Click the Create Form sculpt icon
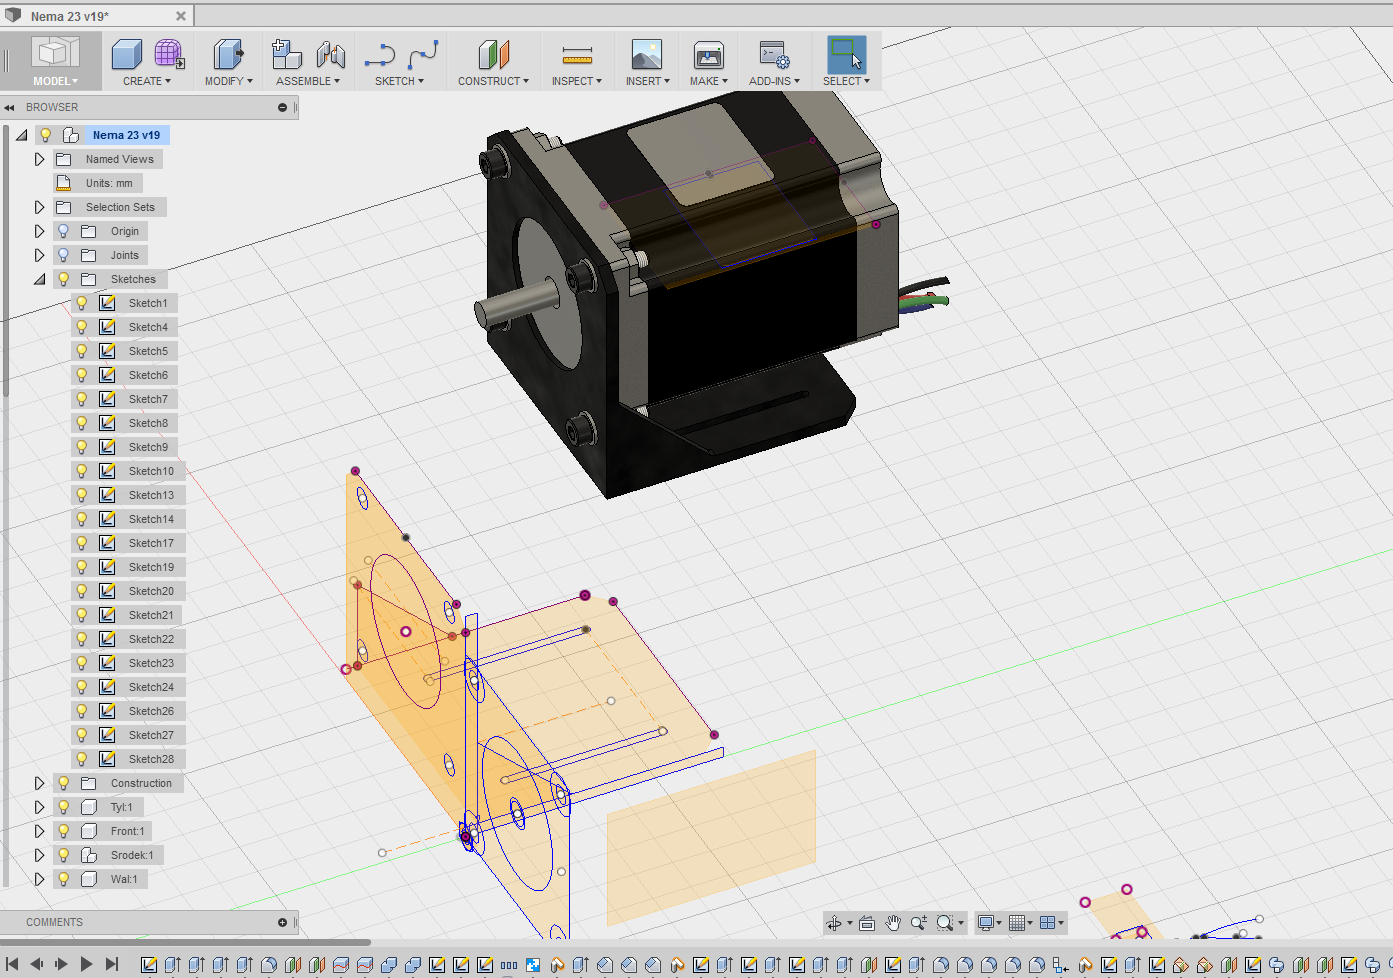Screen dimensions: 1393x978 [x=169, y=55]
